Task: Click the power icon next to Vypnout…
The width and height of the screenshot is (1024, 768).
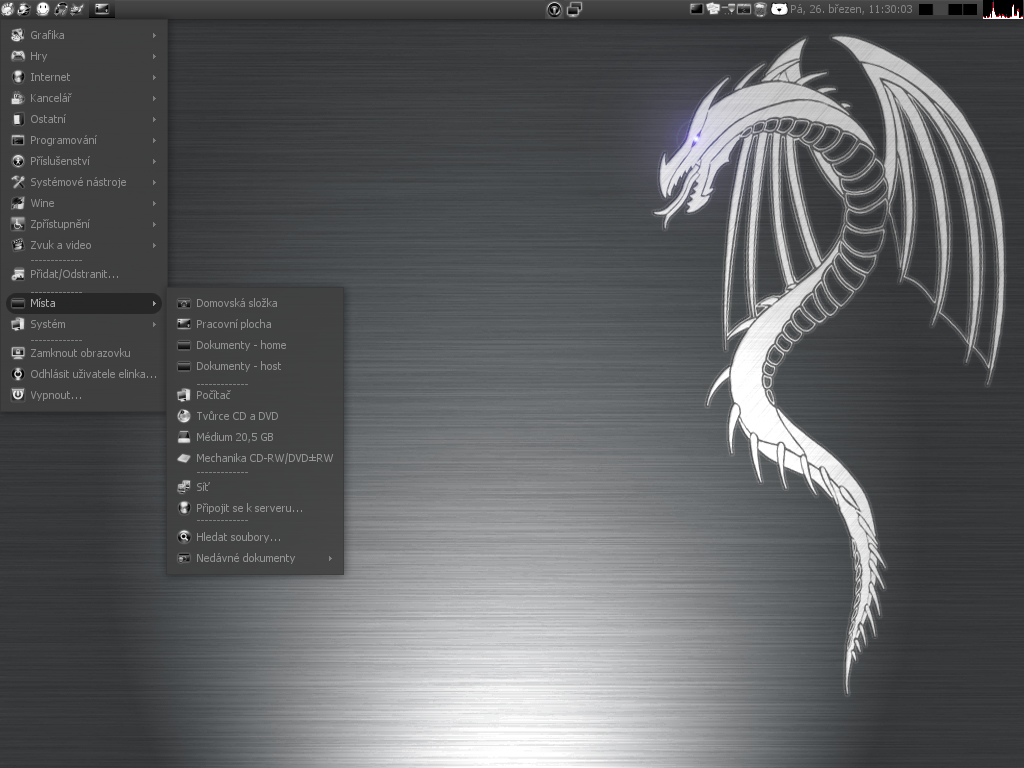Action: [x=18, y=395]
